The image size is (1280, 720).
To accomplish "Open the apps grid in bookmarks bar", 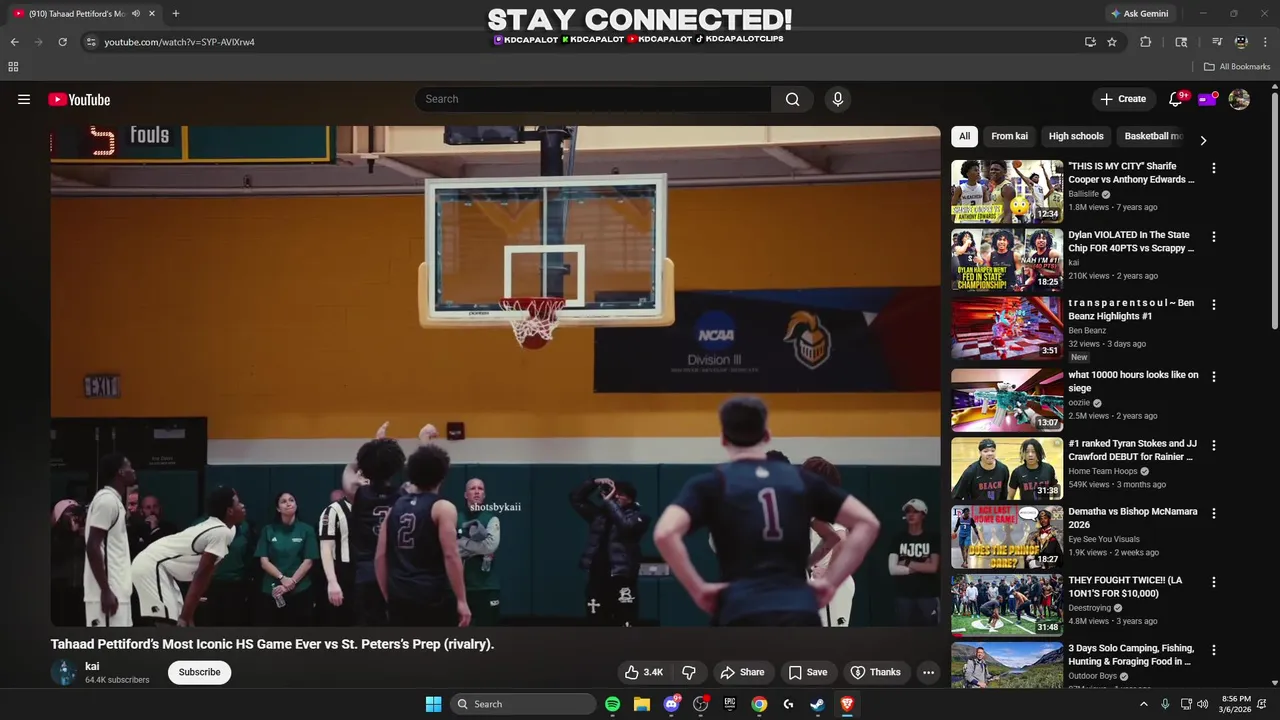I will pyautogui.click(x=13, y=67).
